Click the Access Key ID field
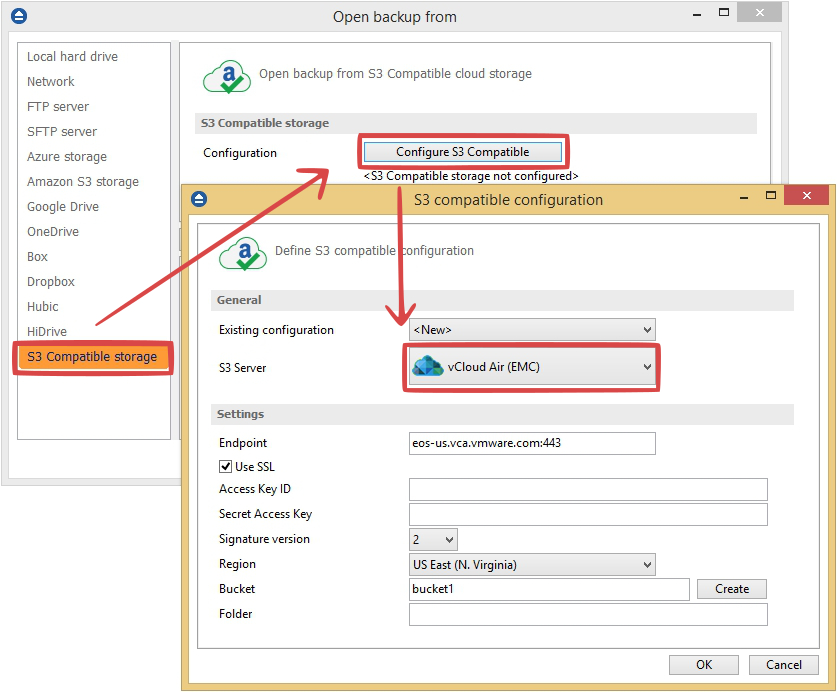The height and width of the screenshot is (692, 837). pyautogui.click(x=588, y=490)
